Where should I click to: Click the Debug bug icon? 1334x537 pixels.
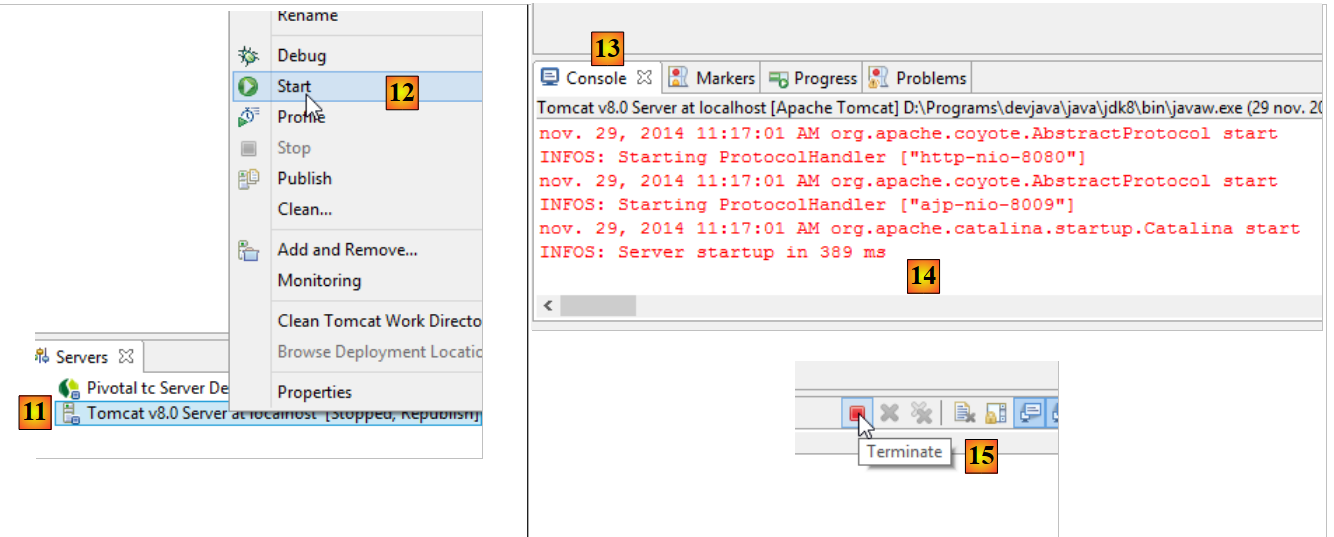click(248, 56)
